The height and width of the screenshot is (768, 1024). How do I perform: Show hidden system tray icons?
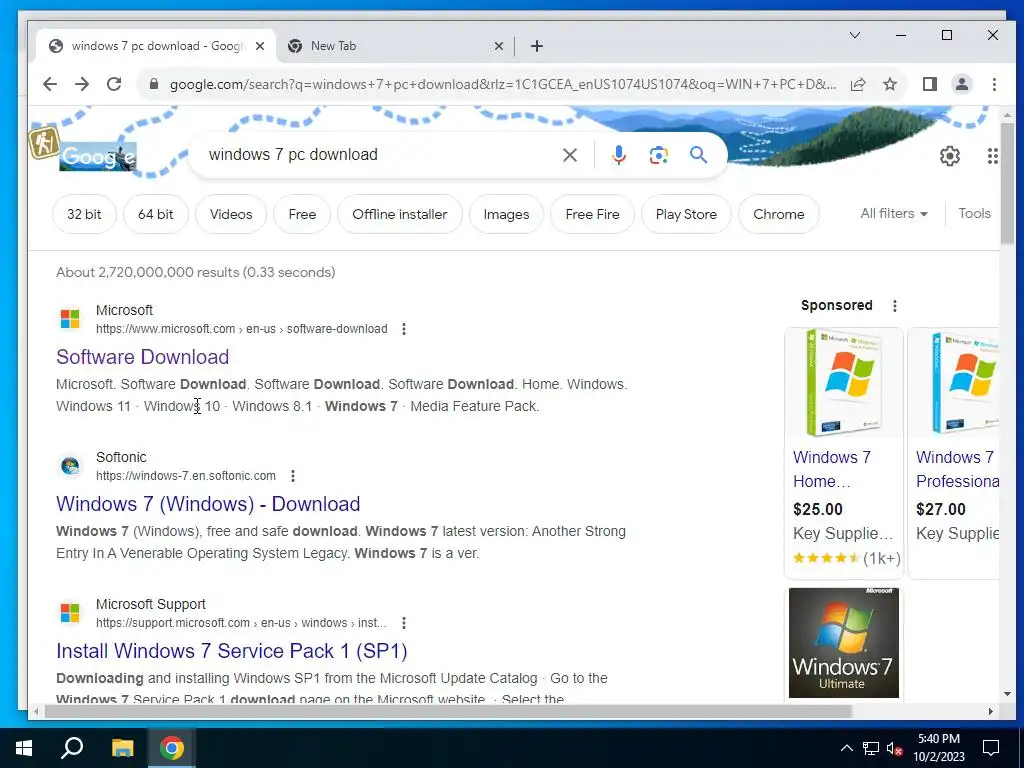[846, 748]
